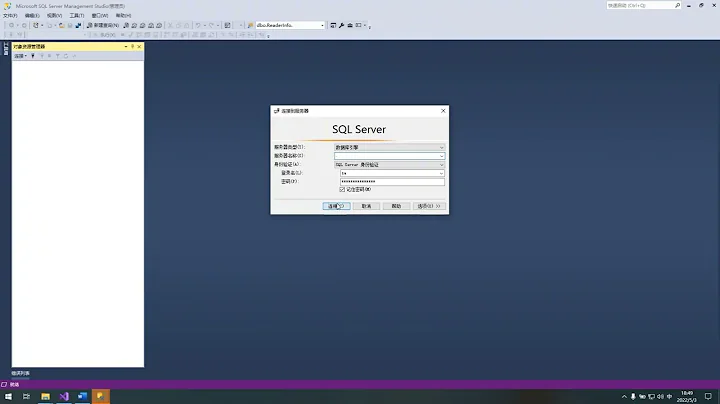The width and height of the screenshot is (720, 404).
Task: Open Object Explorer window position dropdown arrow
Action: click(126, 46)
